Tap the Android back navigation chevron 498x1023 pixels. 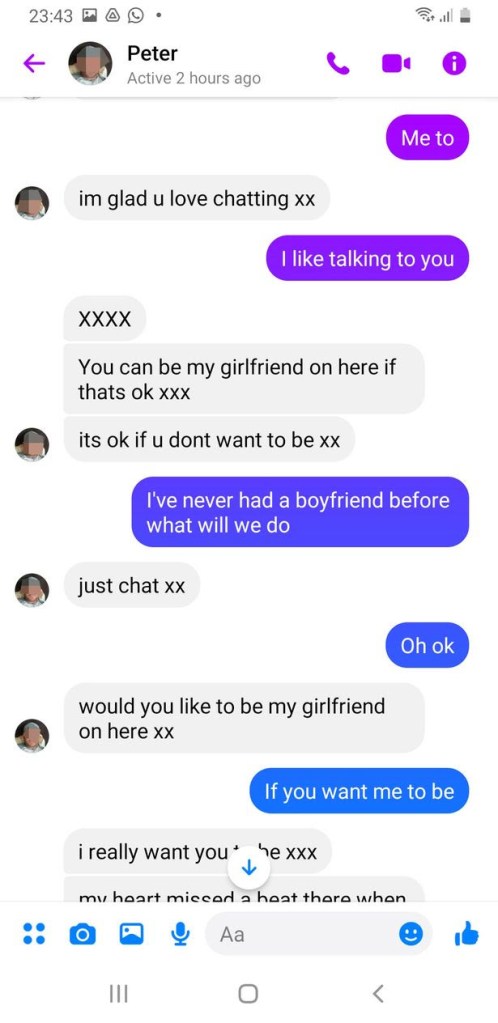pos(378,994)
